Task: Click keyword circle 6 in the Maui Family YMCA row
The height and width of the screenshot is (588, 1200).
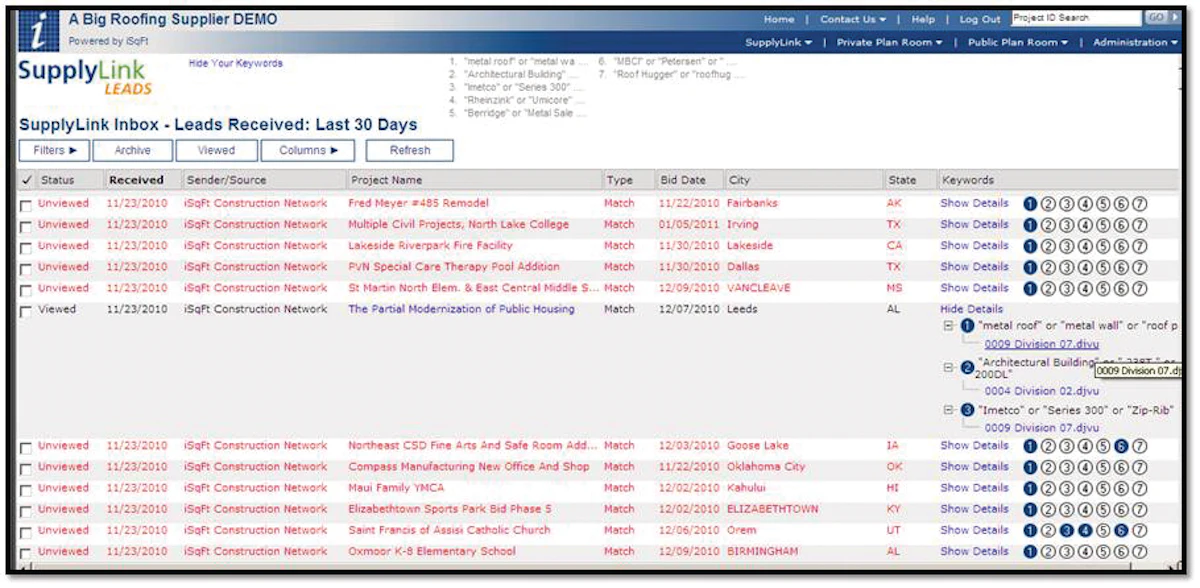Action: click(1121, 488)
